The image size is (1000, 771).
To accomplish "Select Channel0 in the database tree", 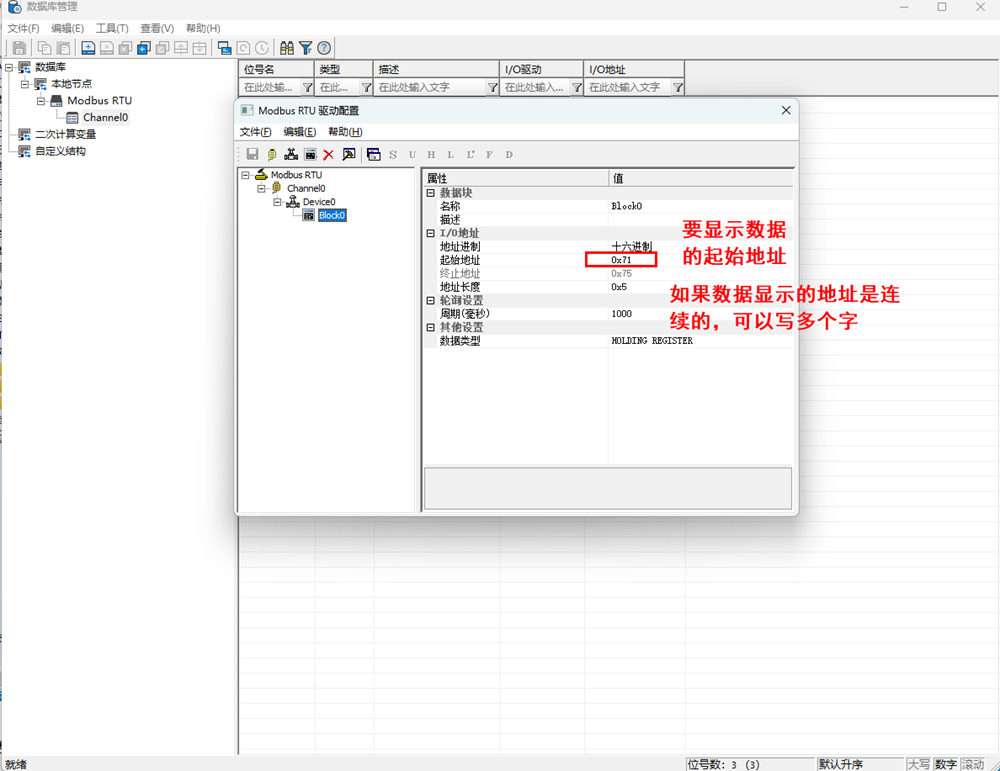I will (105, 117).
